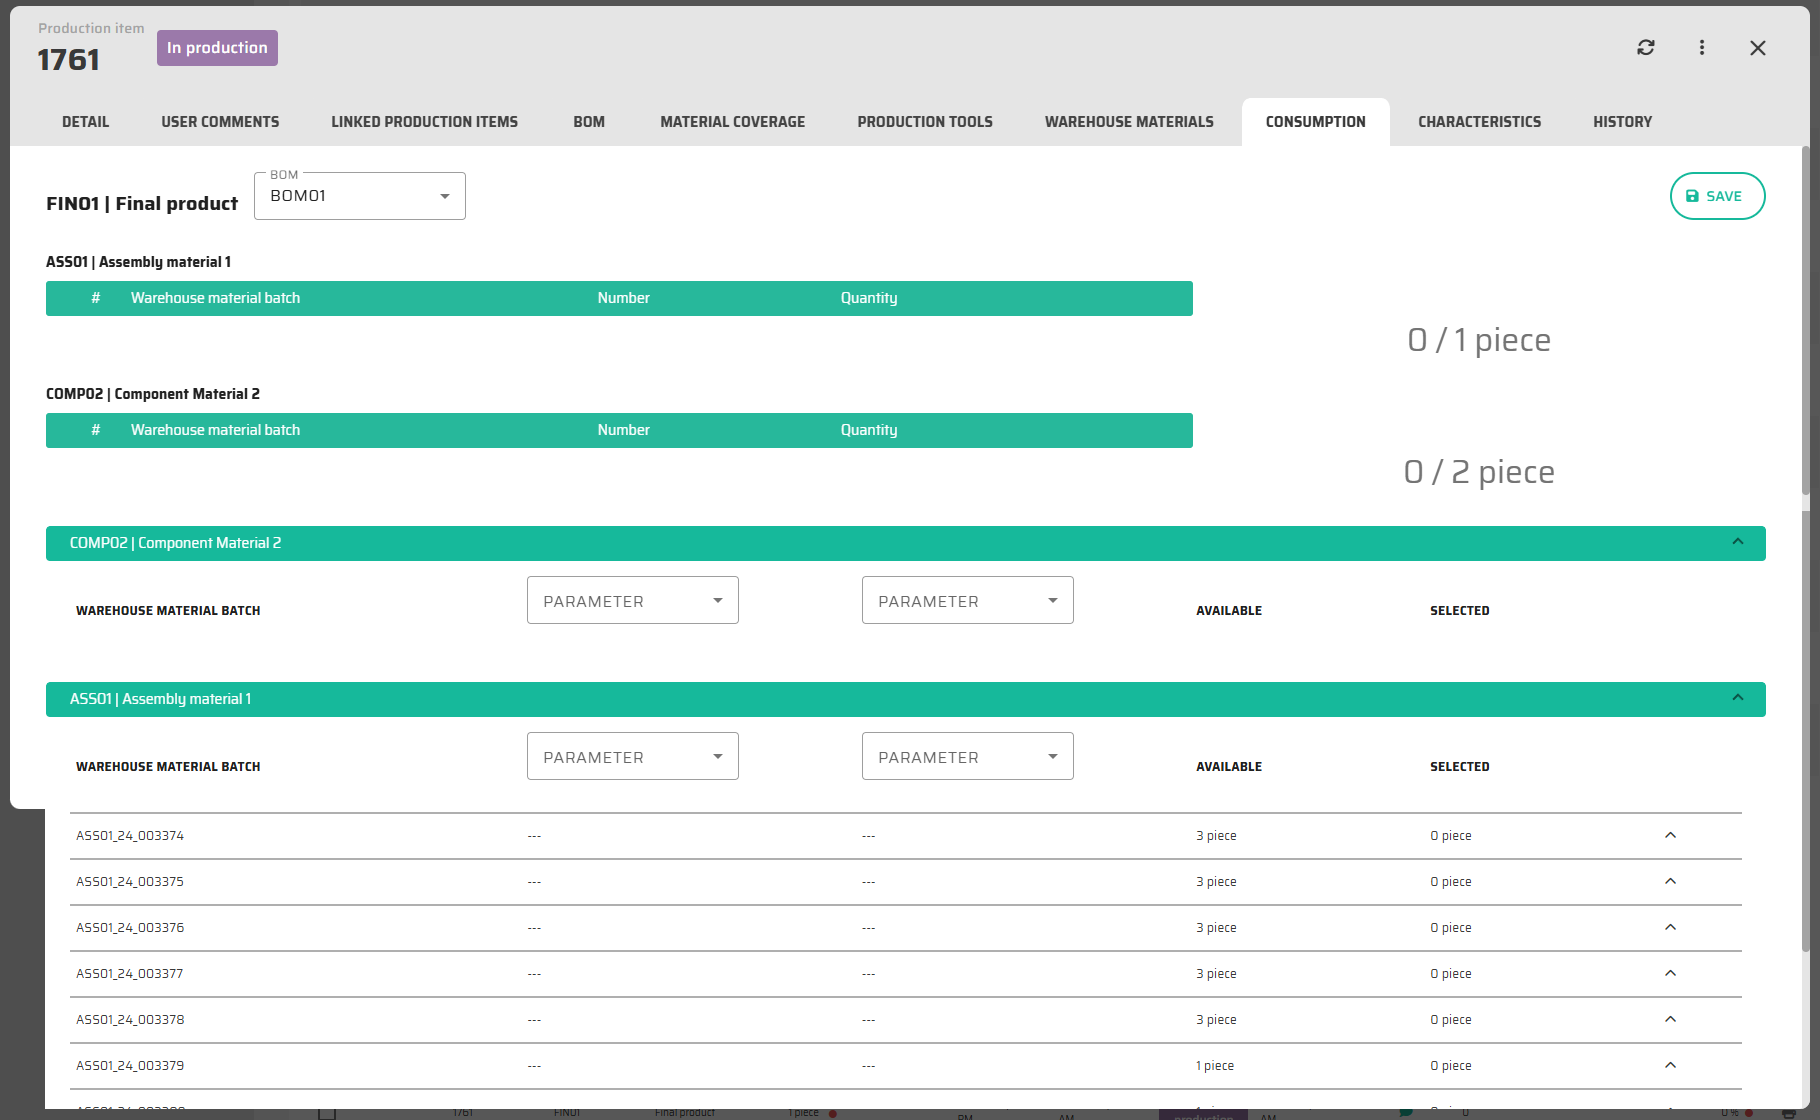This screenshot has width=1820, height=1120.
Task: Select batch ASS01_24_003375 row
Action: 130,882
